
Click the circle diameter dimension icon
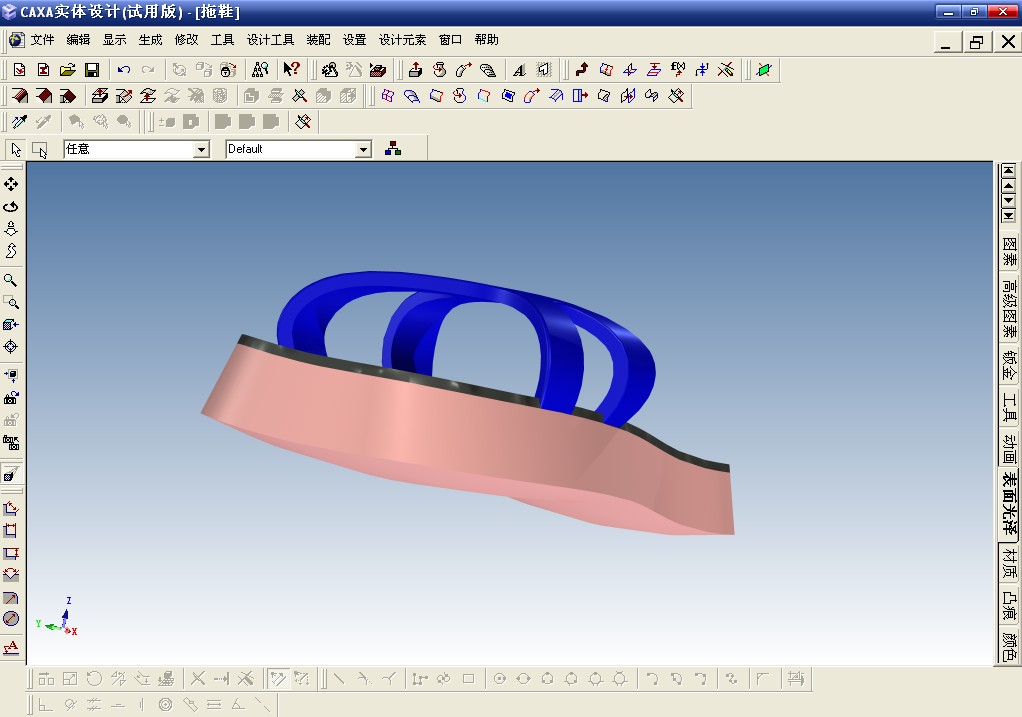pos(11,619)
